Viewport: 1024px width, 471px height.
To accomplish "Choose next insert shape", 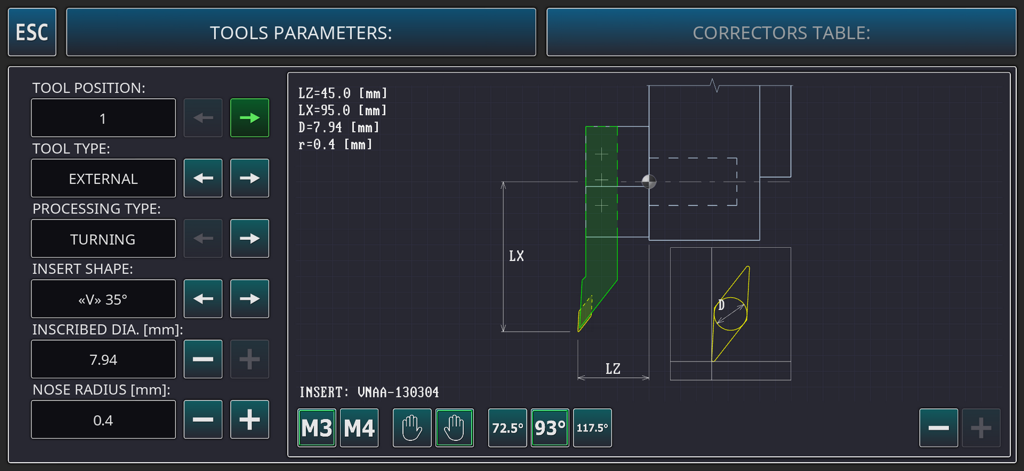I will [250, 299].
